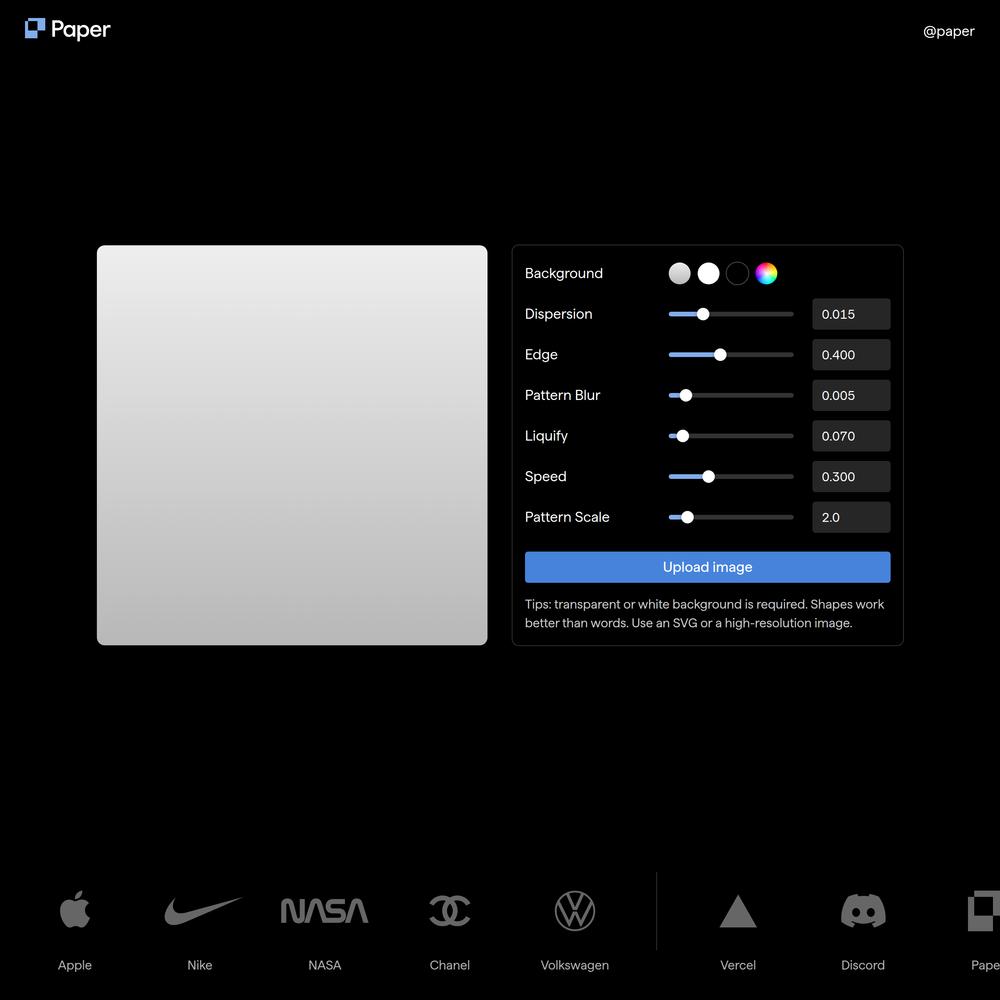1000x1000 pixels.
Task: Click the Pattern Scale label
Action: (567, 517)
